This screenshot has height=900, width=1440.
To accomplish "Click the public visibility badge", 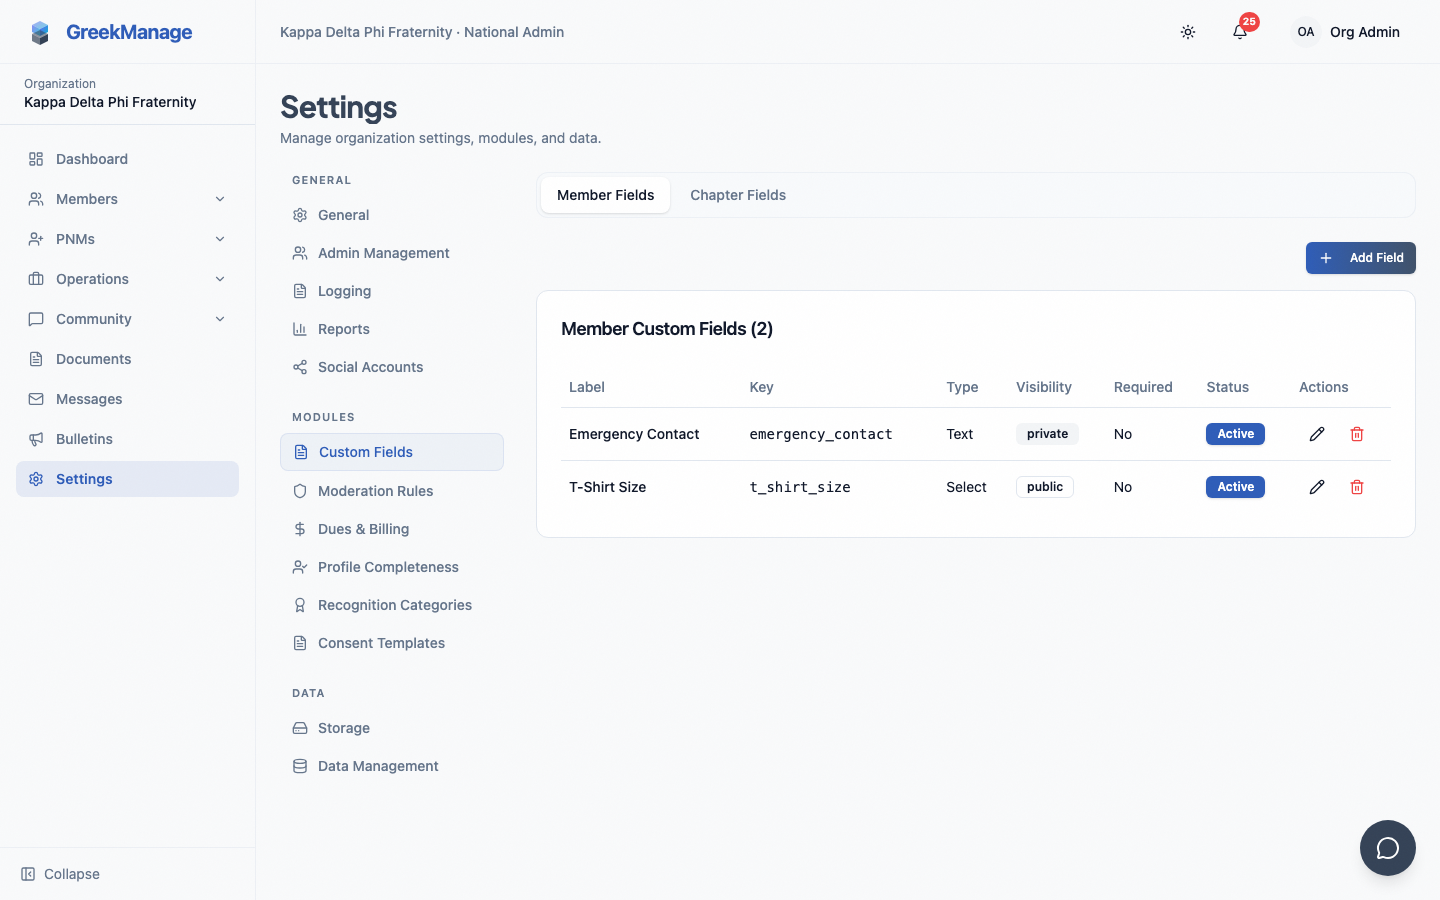I will [x=1045, y=487].
